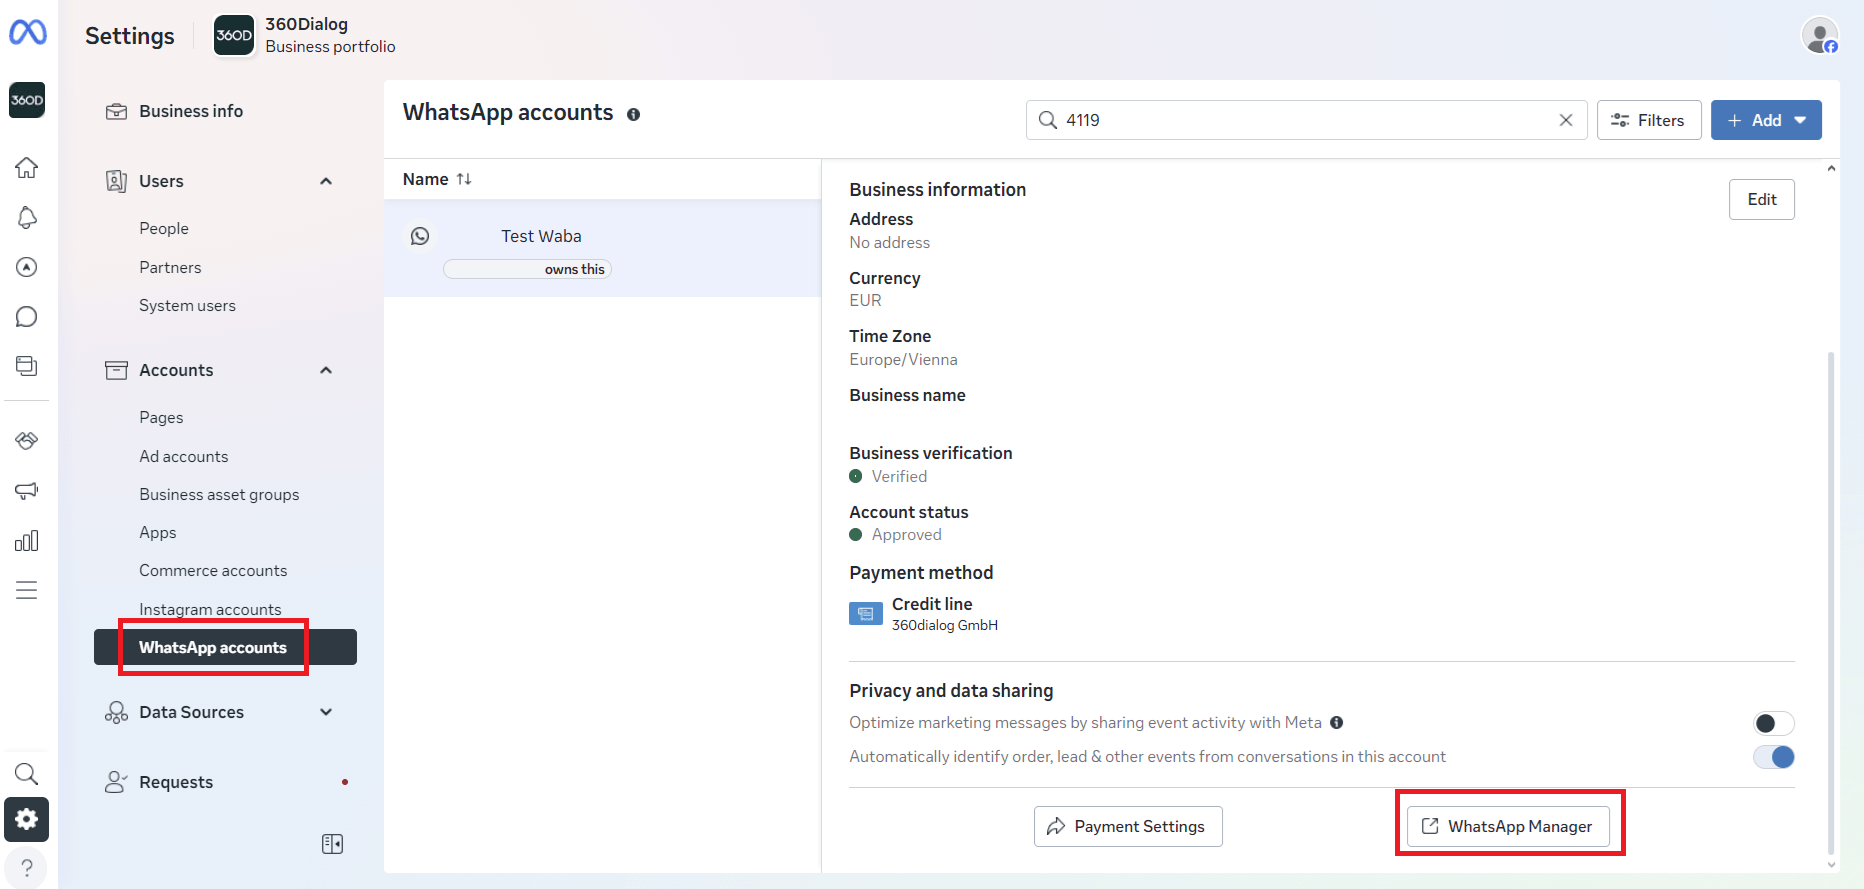
Task: Click the 'Europe/Vienna' time zone value
Action: coord(903,359)
